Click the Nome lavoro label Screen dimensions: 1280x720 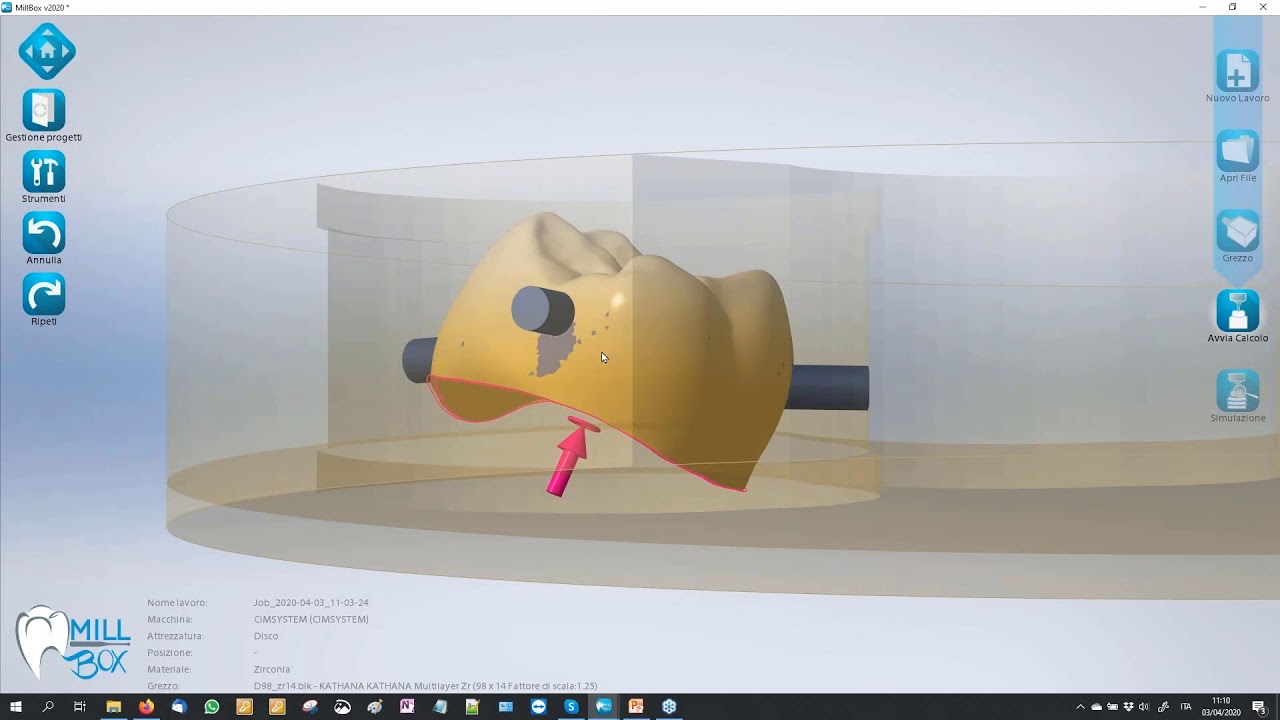point(177,603)
